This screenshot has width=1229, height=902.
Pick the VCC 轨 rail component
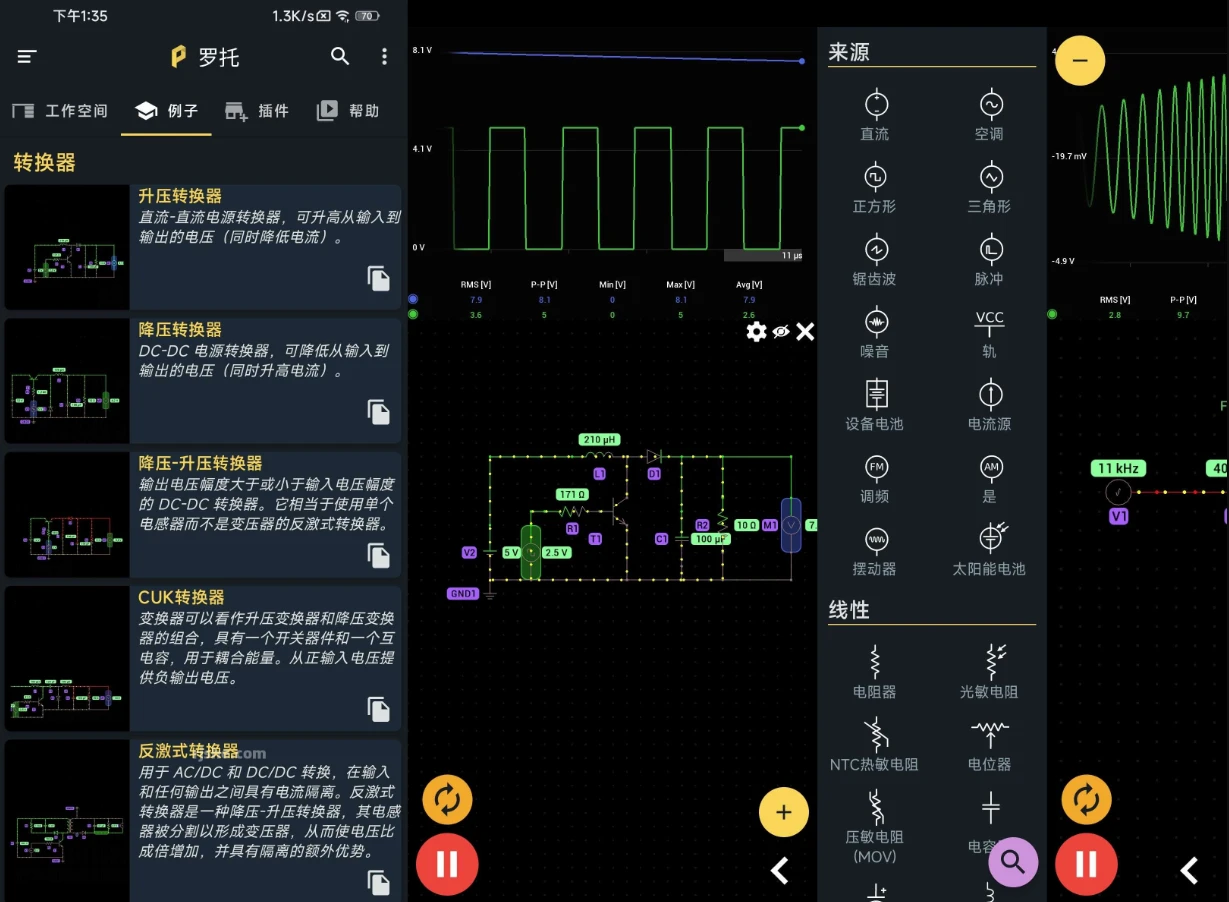click(x=989, y=333)
